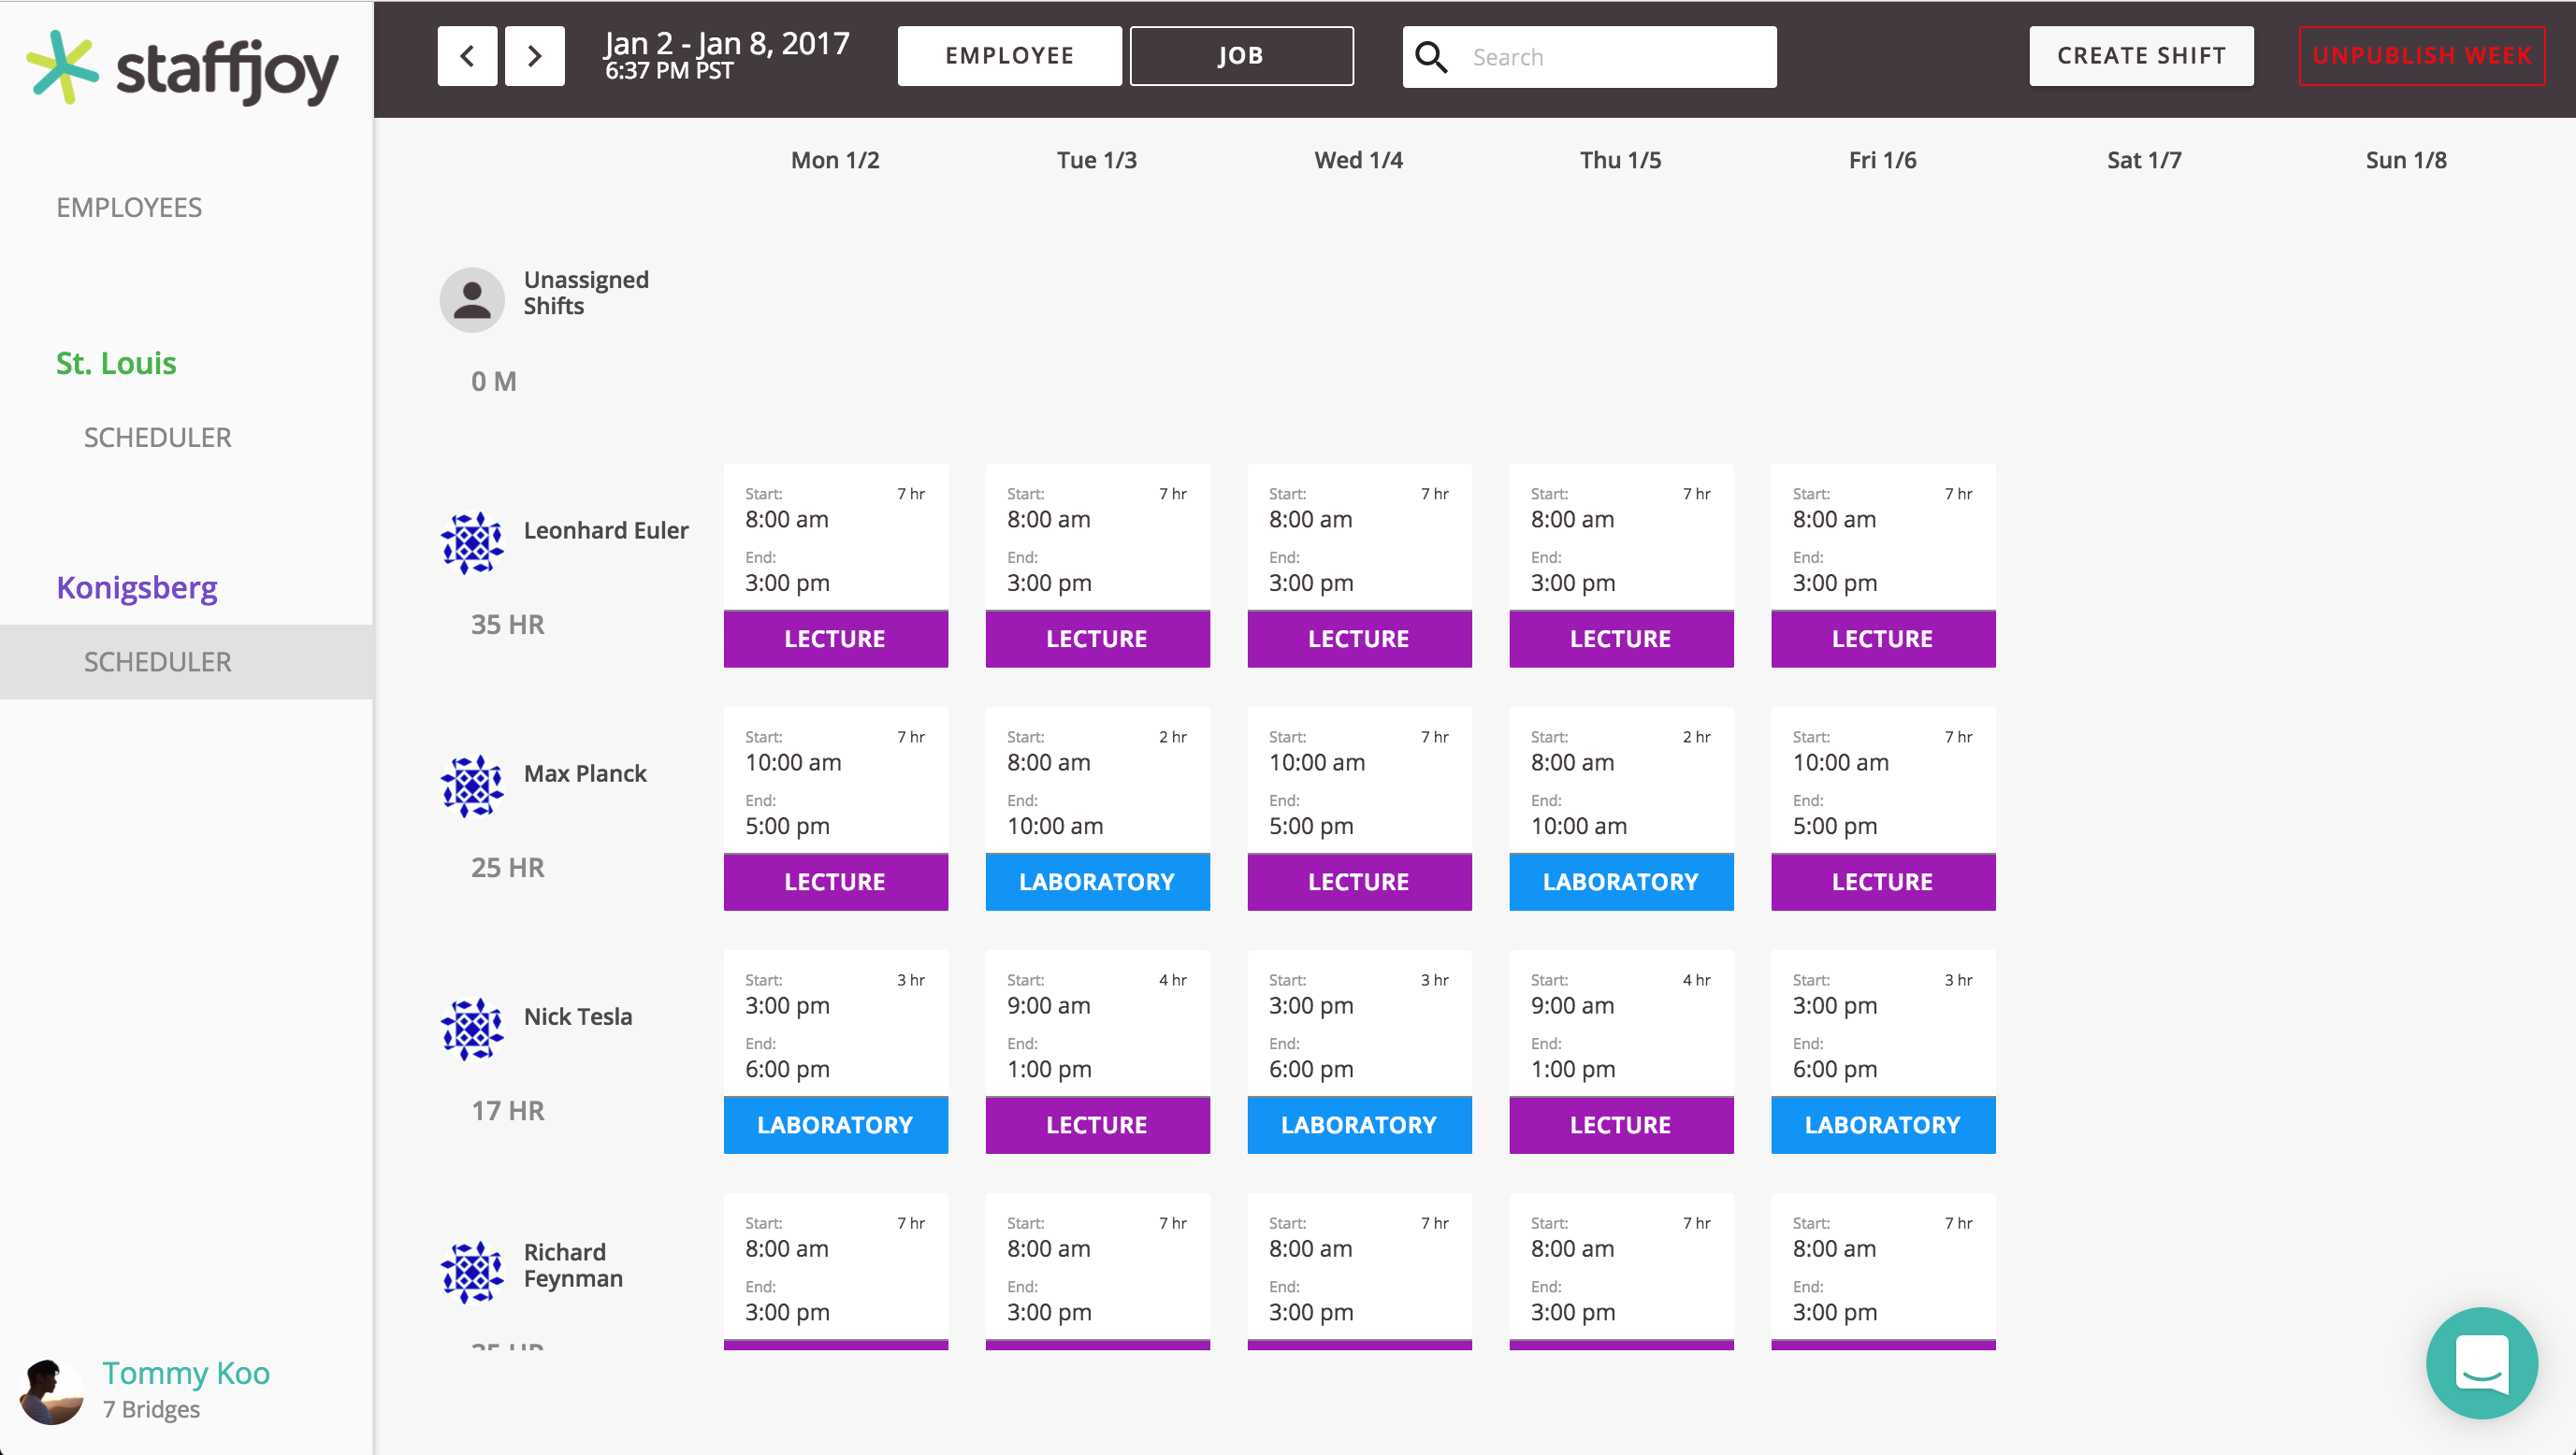Click Unpublish Week button
The width and height of the screenshot is (2576, 1455).
coord(2421,56)
